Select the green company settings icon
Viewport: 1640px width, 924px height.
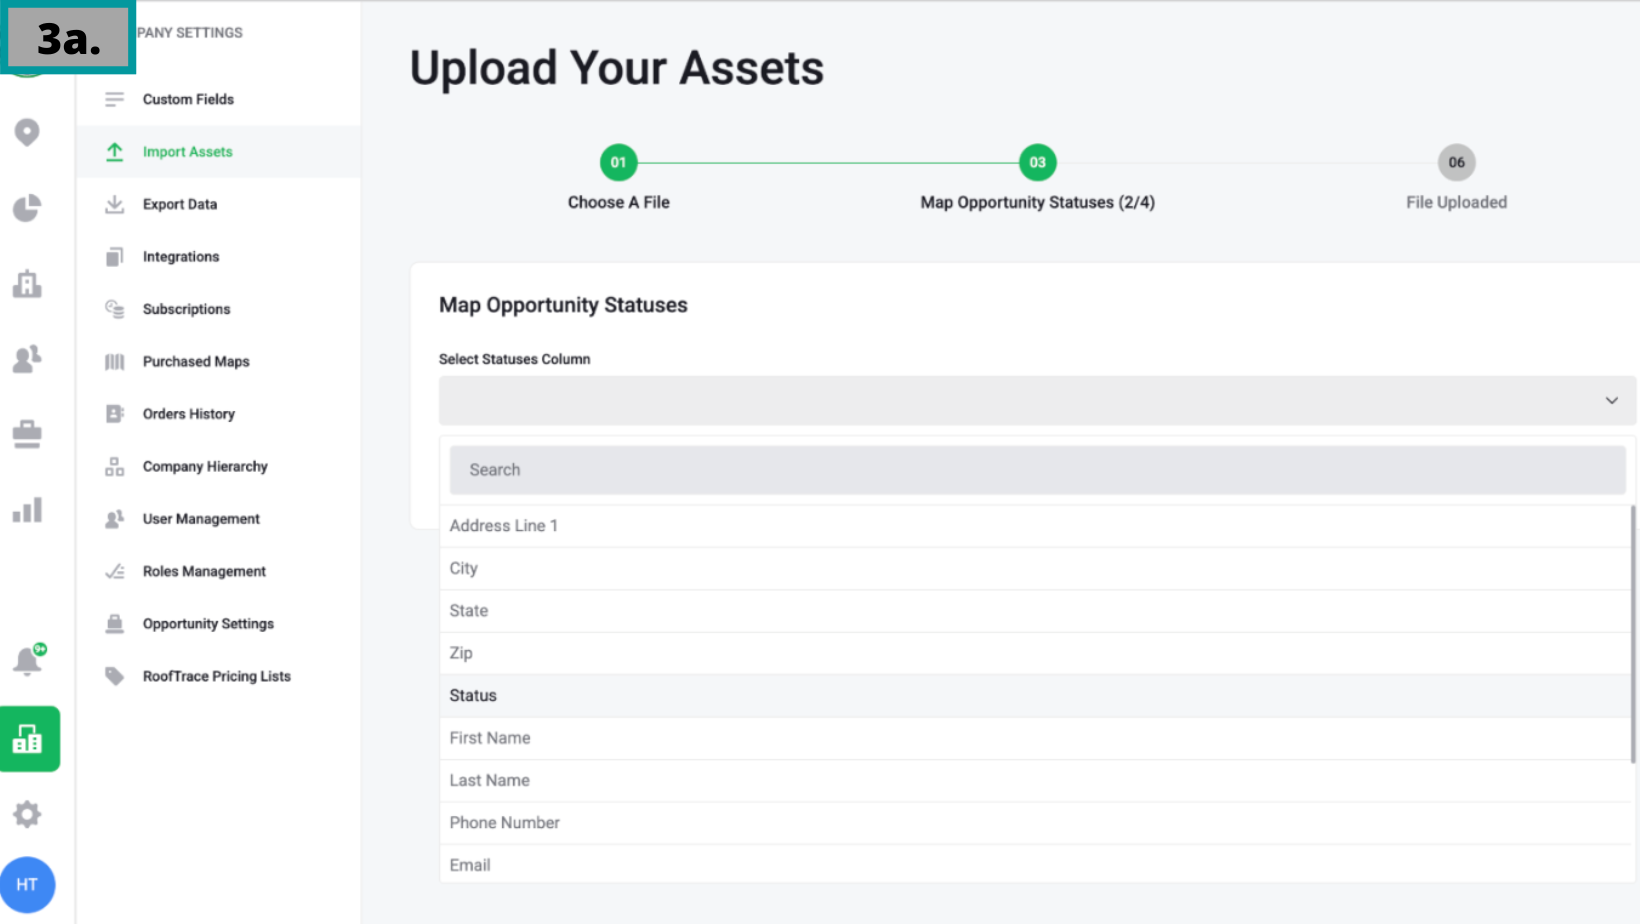(29, 739)
